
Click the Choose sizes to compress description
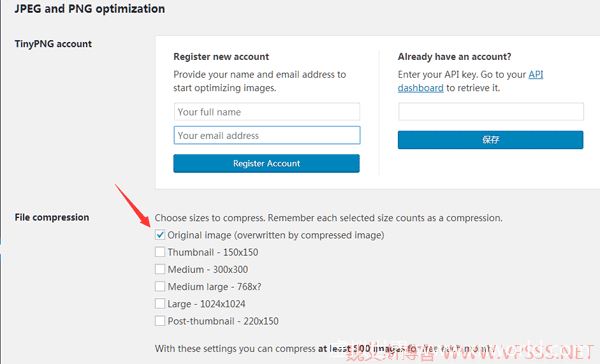[329, 218]
